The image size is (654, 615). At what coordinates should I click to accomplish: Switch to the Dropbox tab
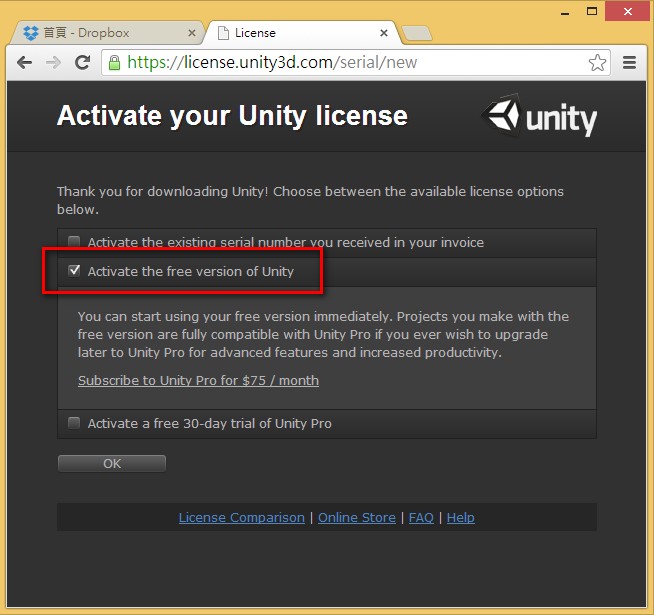point(107,33)
